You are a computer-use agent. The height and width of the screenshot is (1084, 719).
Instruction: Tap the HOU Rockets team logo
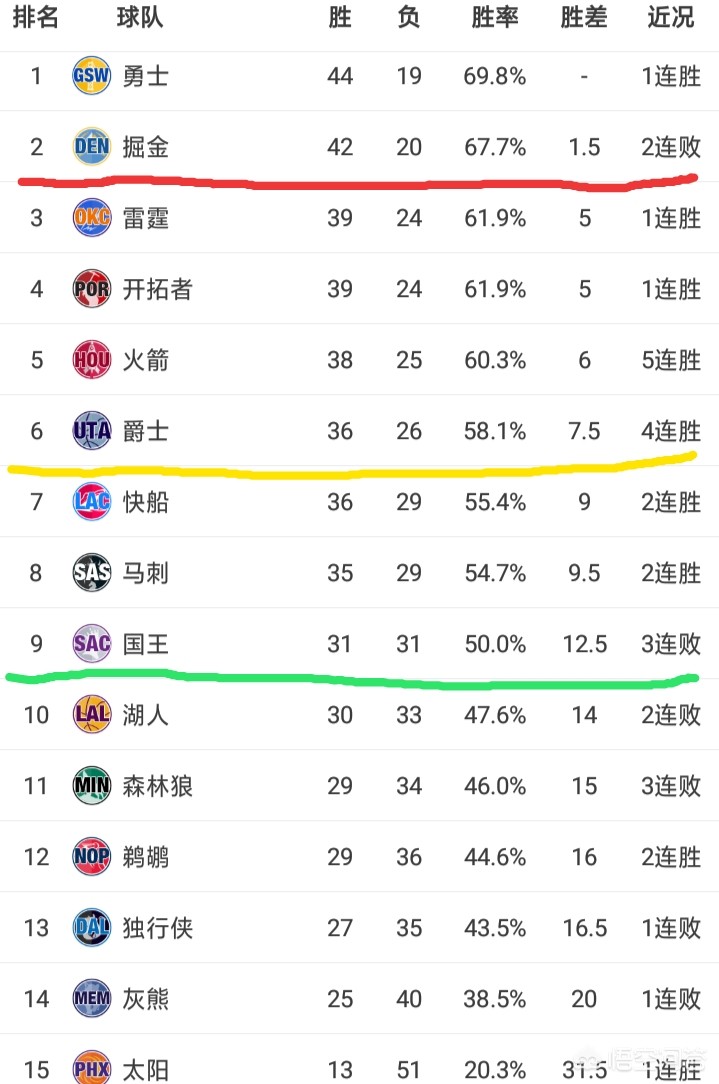(x=92, y=359)
